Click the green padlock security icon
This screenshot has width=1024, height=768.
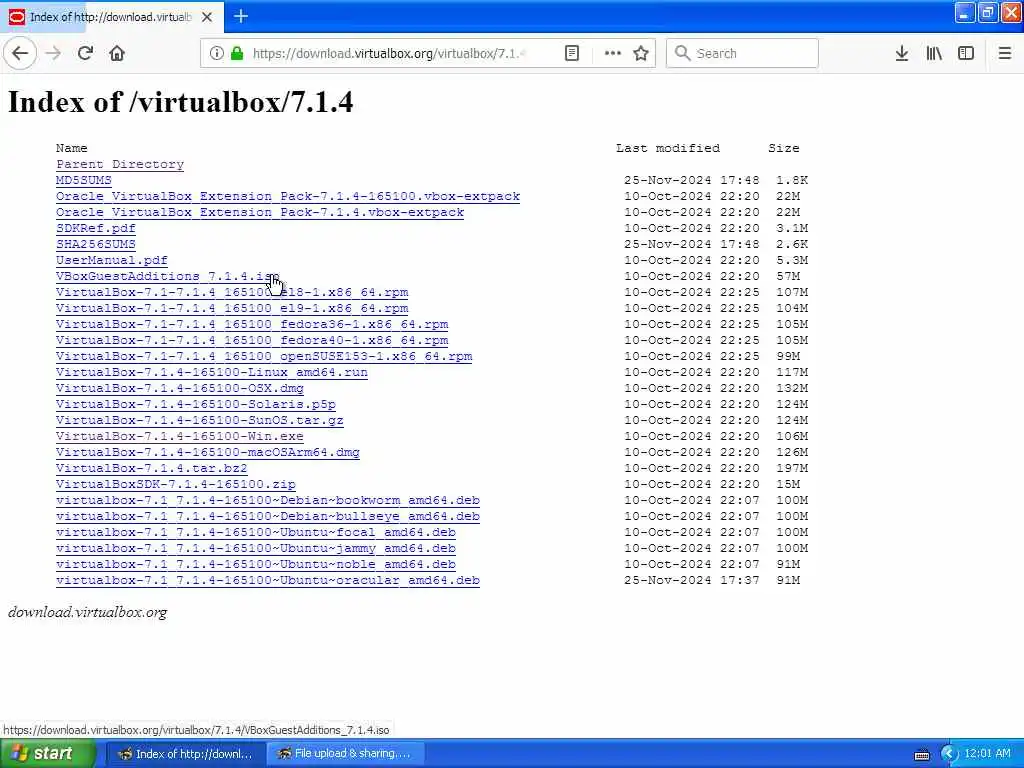237,54
